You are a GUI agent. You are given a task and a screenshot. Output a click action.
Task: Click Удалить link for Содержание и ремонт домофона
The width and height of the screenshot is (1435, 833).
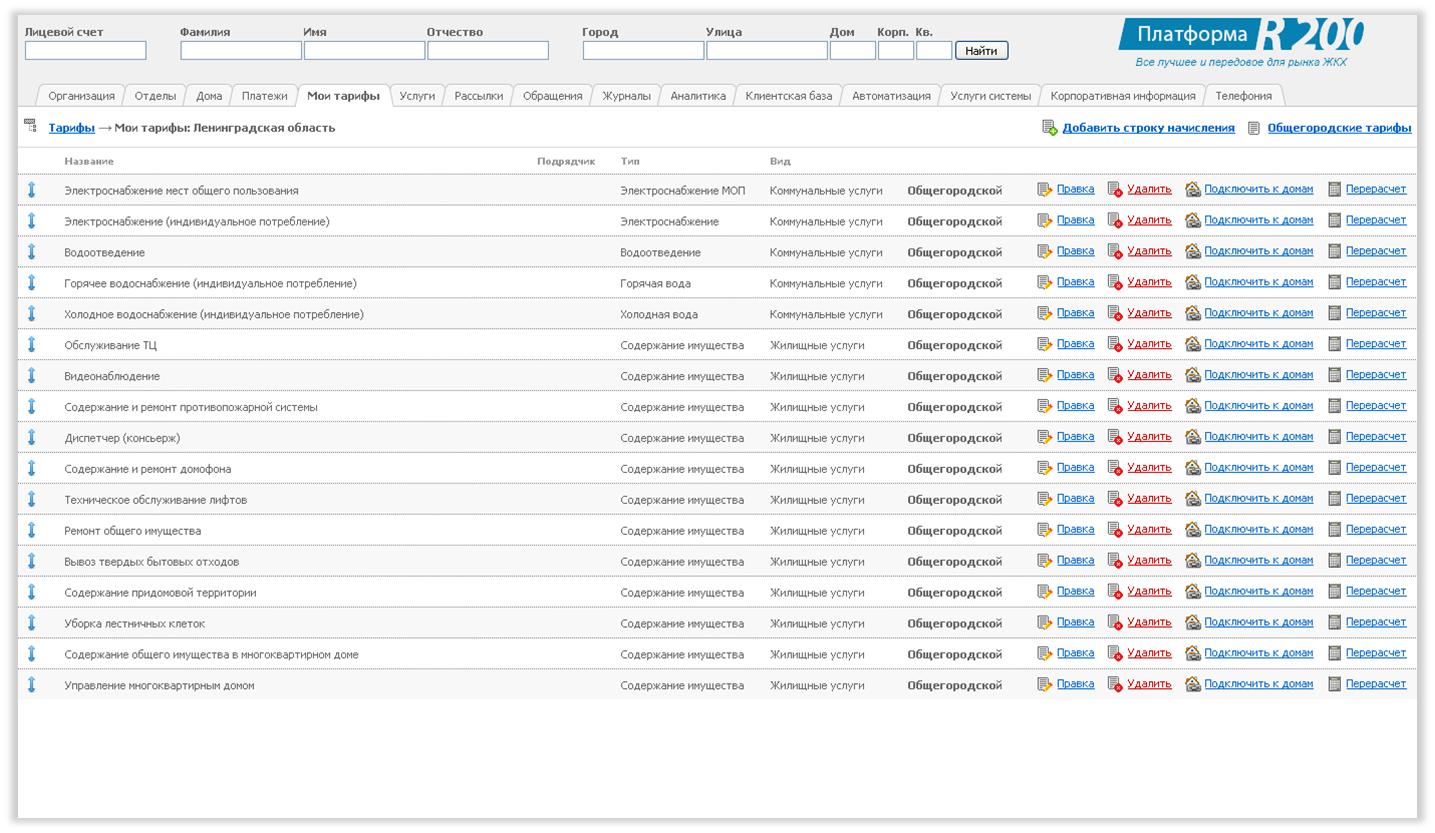pyautogui.click(x=1149, y=468)
